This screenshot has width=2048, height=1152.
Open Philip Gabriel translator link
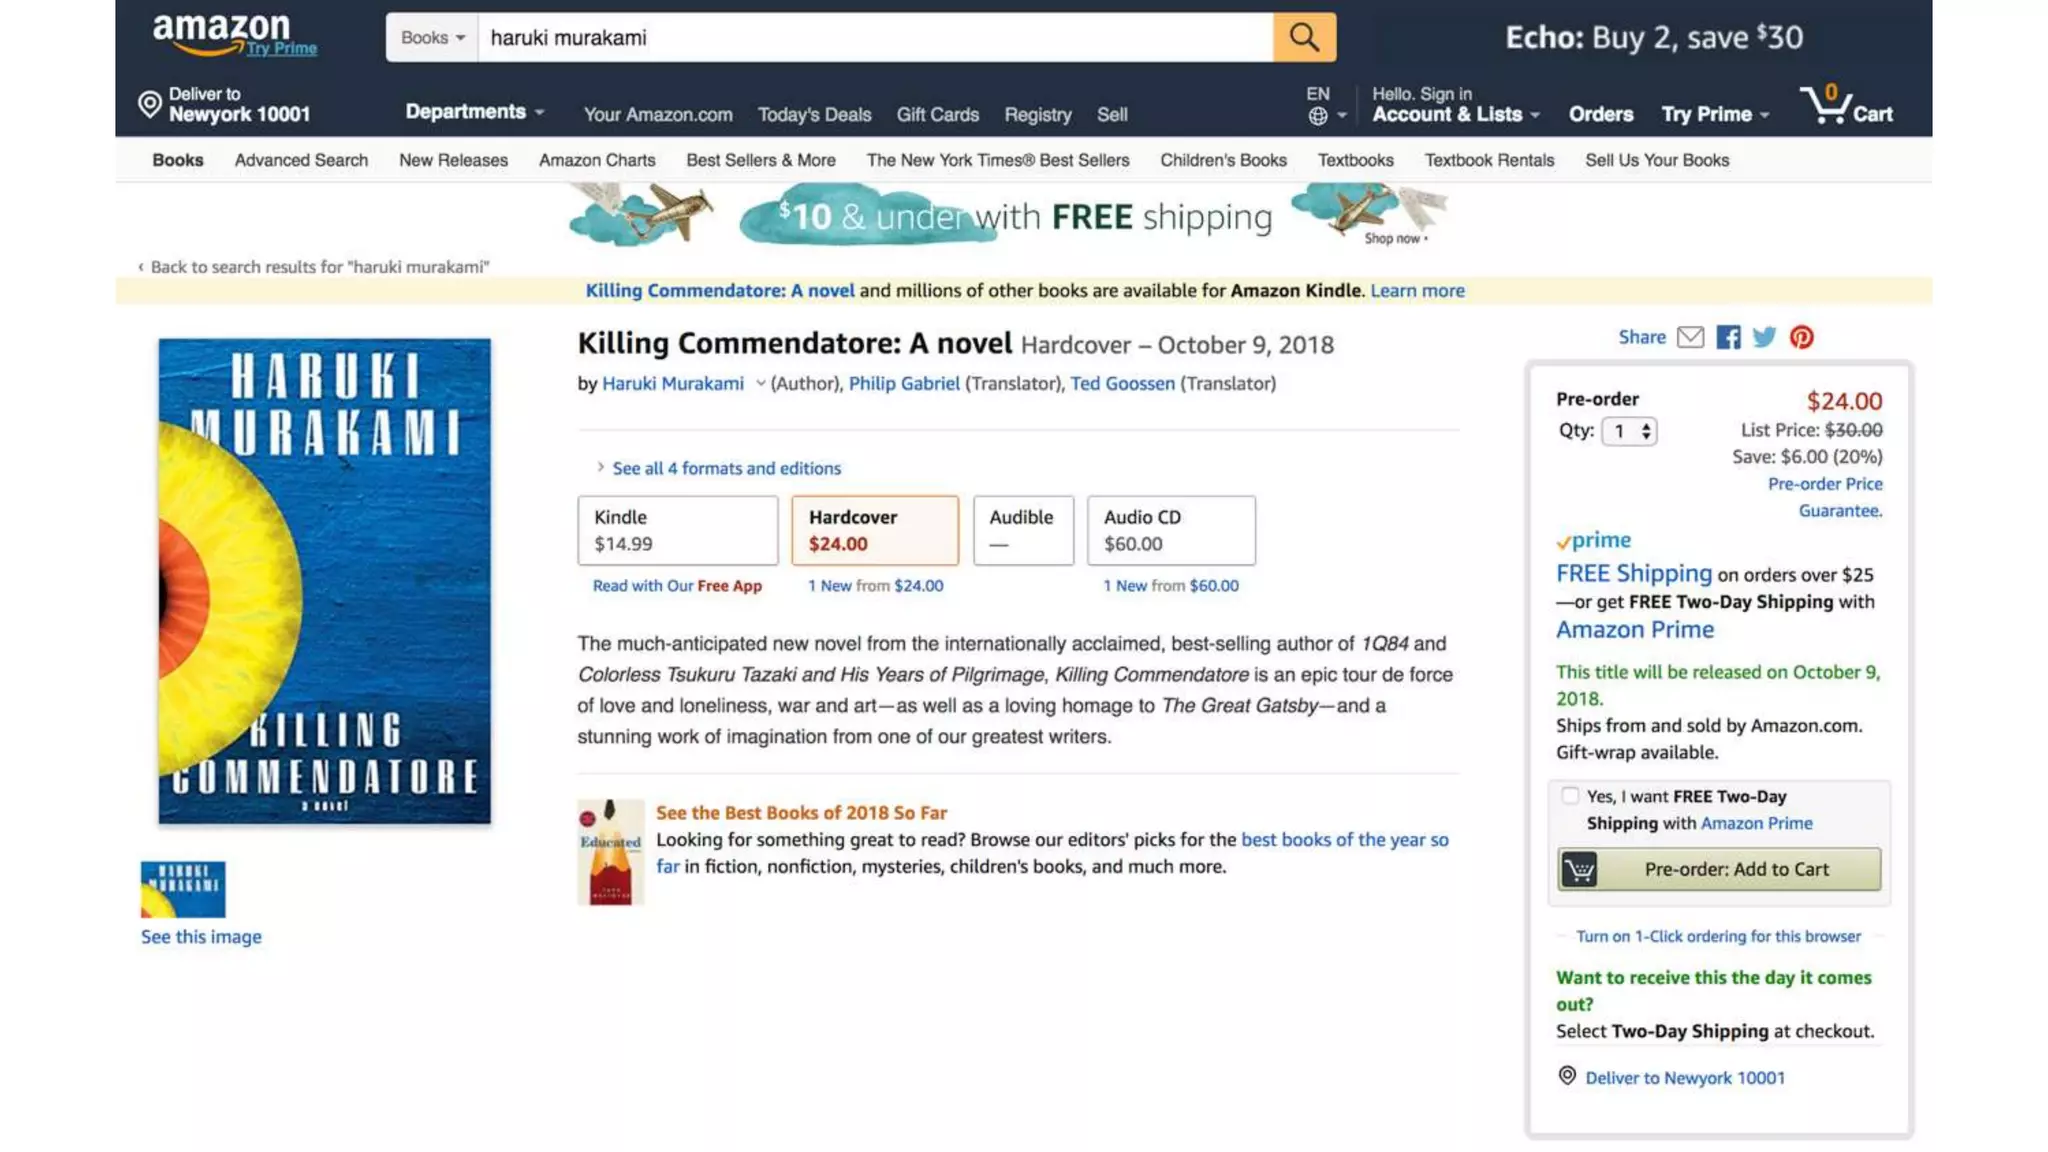(x=904, y=383)
